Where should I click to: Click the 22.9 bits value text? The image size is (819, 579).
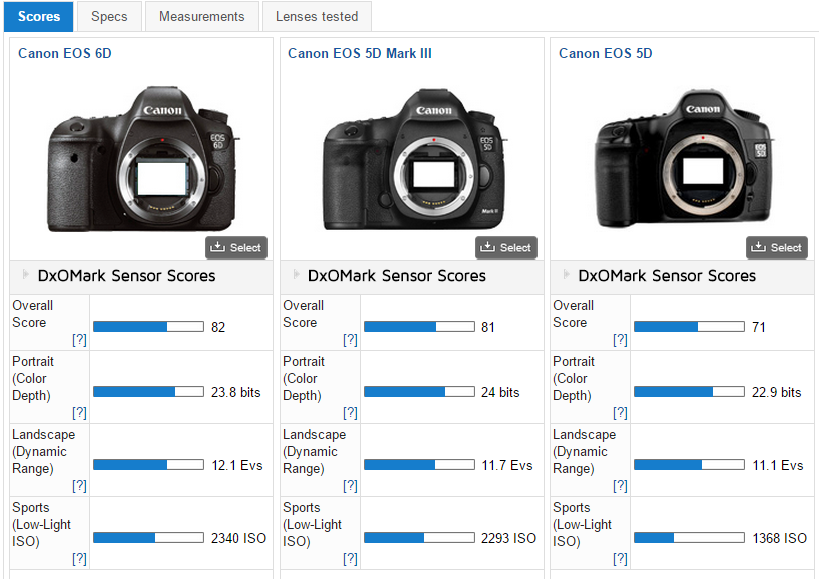(777, 392)
